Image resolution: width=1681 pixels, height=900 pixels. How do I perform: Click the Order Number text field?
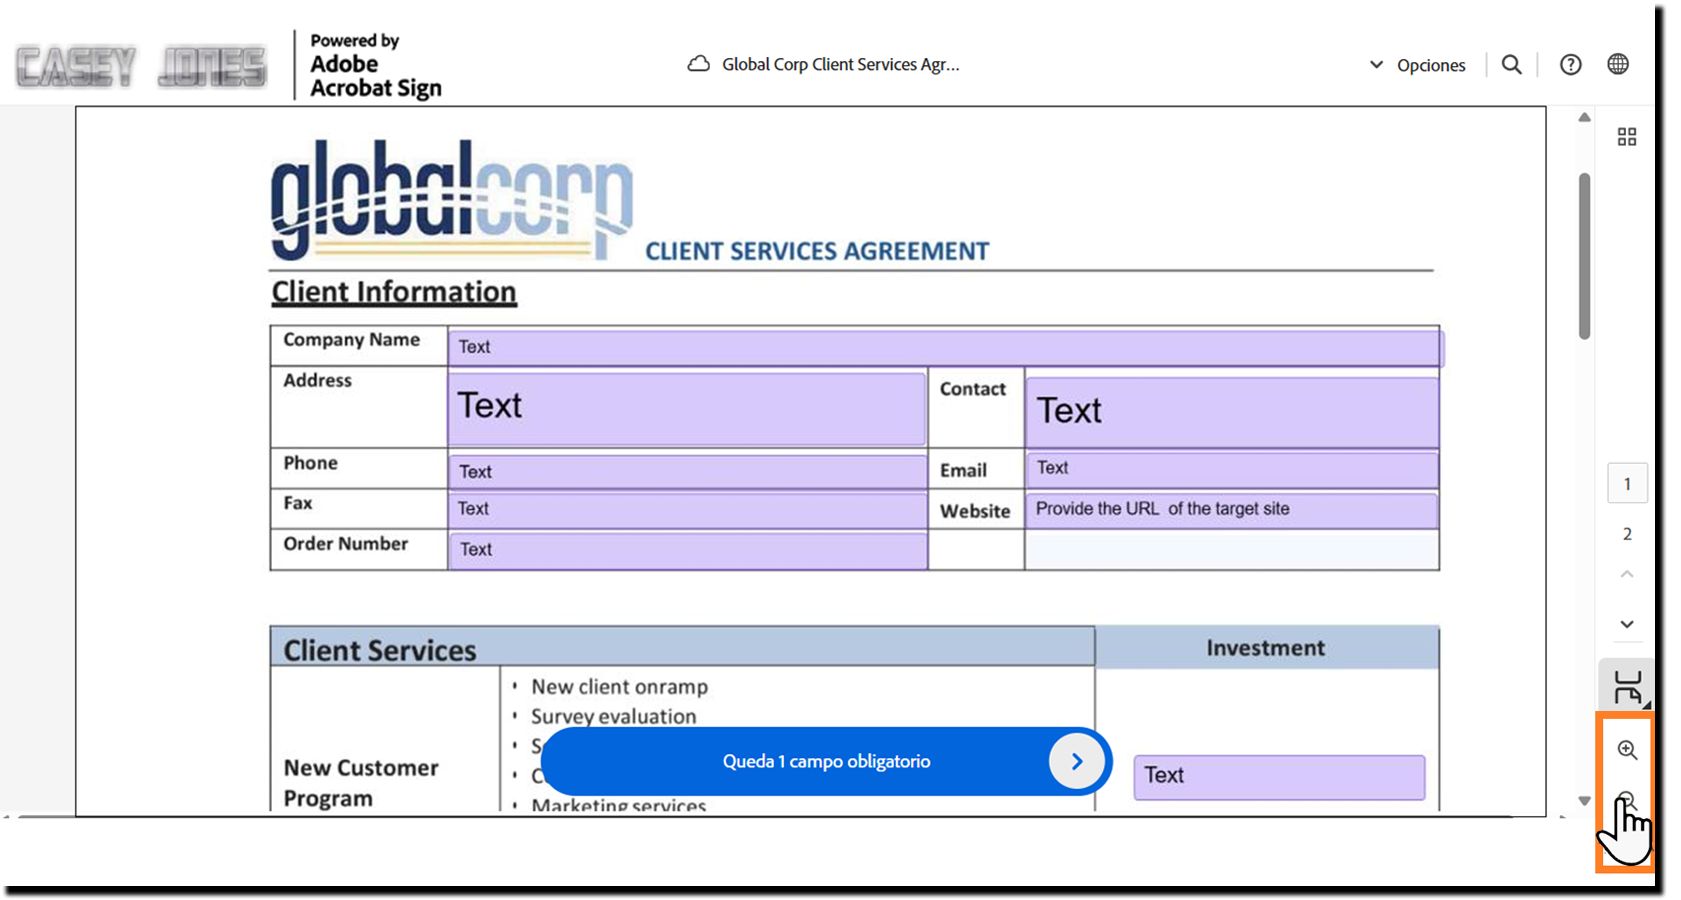687,550
